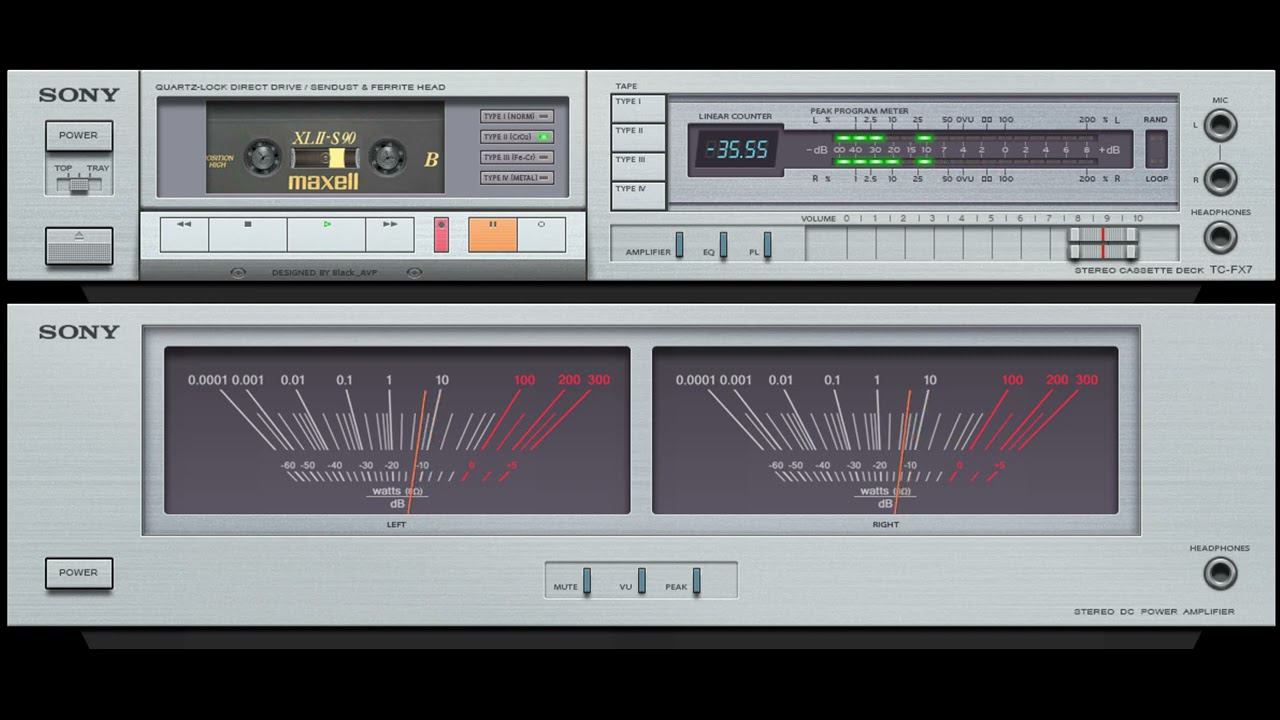Screen dimensions: 1280x720
Task: Start playback with the green play key
Action: tap(326, 234)
